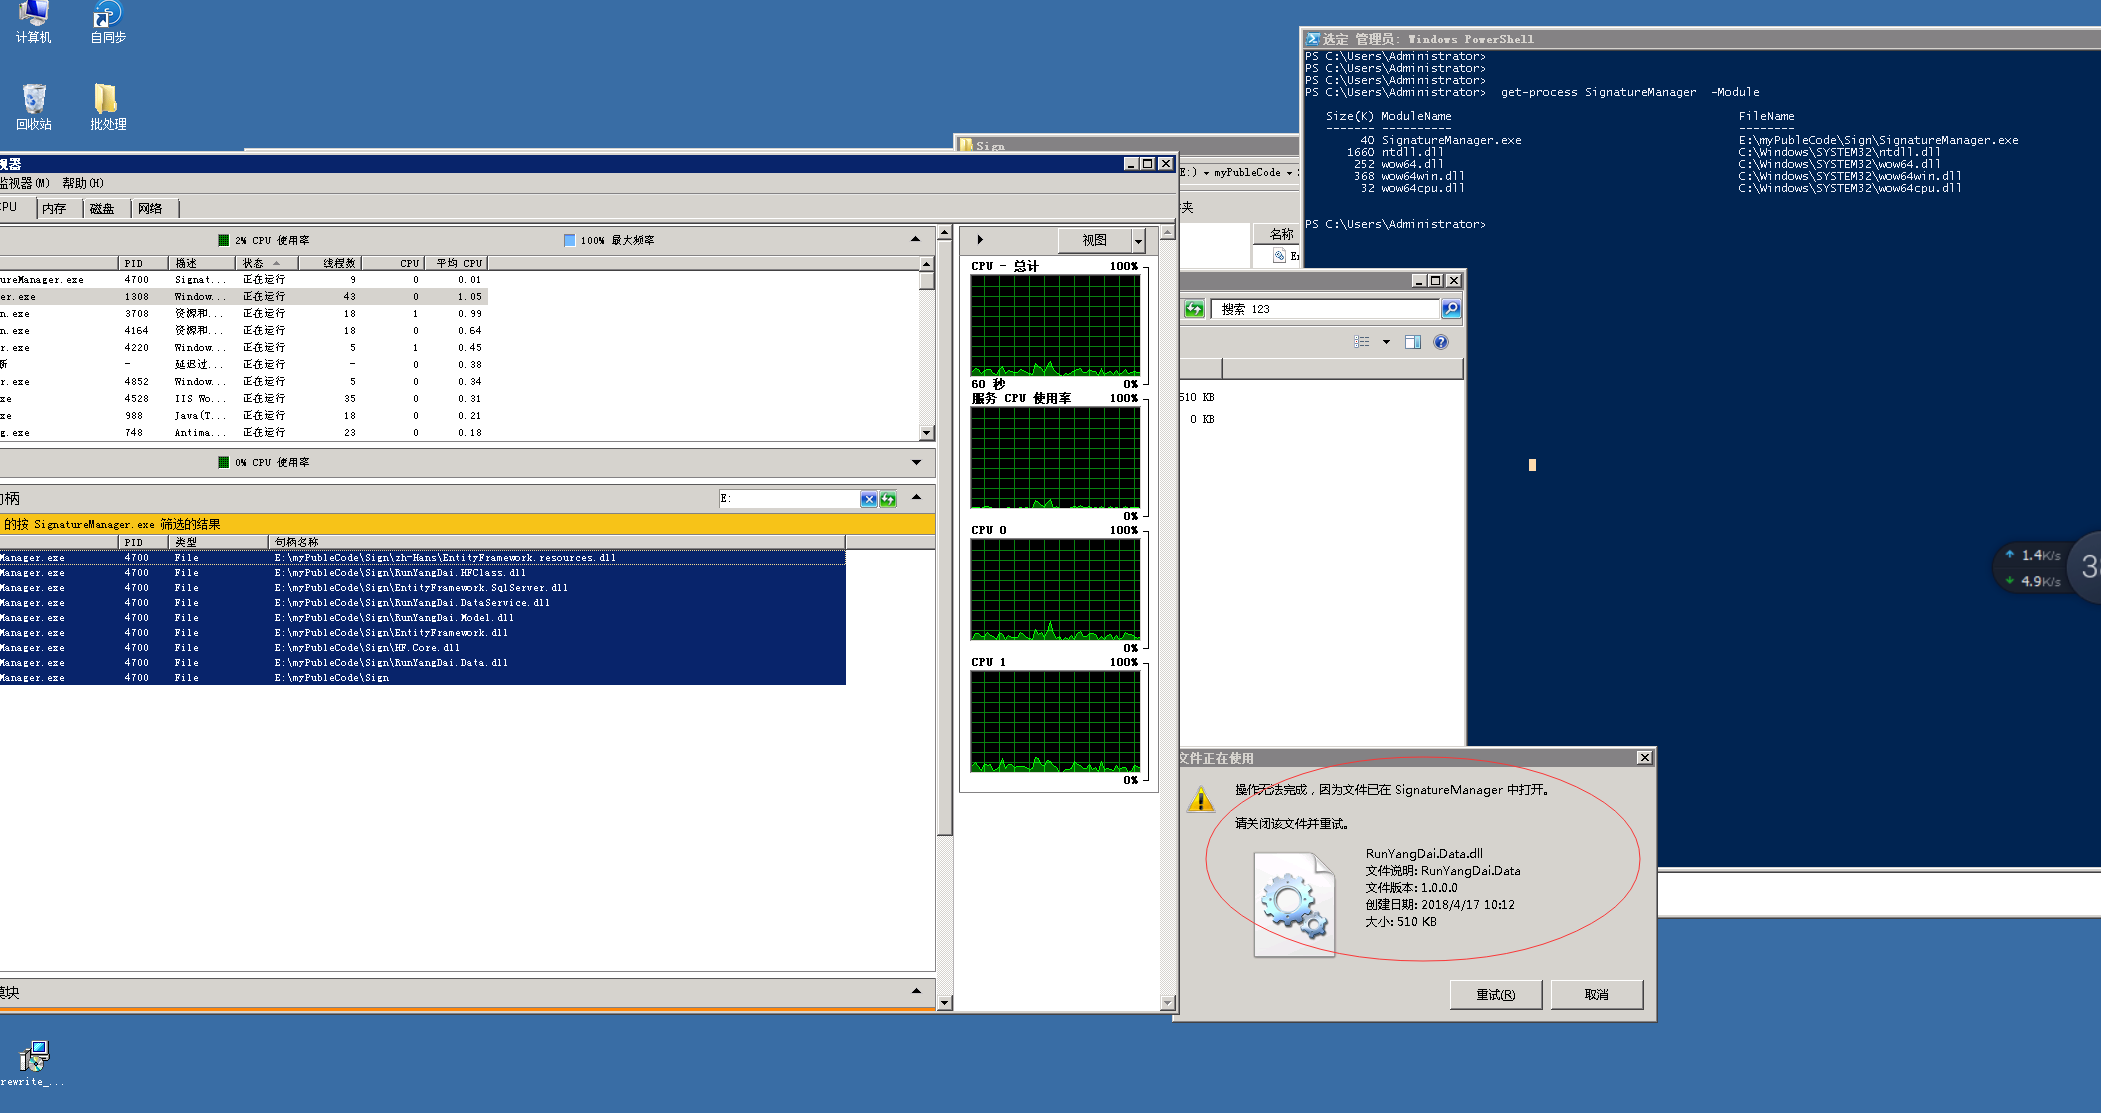Click the change view icon in Explorer

coord(1362,342)
